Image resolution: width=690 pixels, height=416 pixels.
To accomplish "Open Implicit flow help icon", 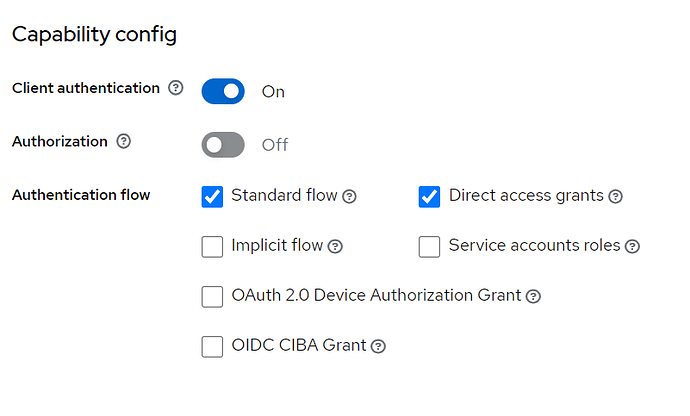I will (x=336, y=246).
